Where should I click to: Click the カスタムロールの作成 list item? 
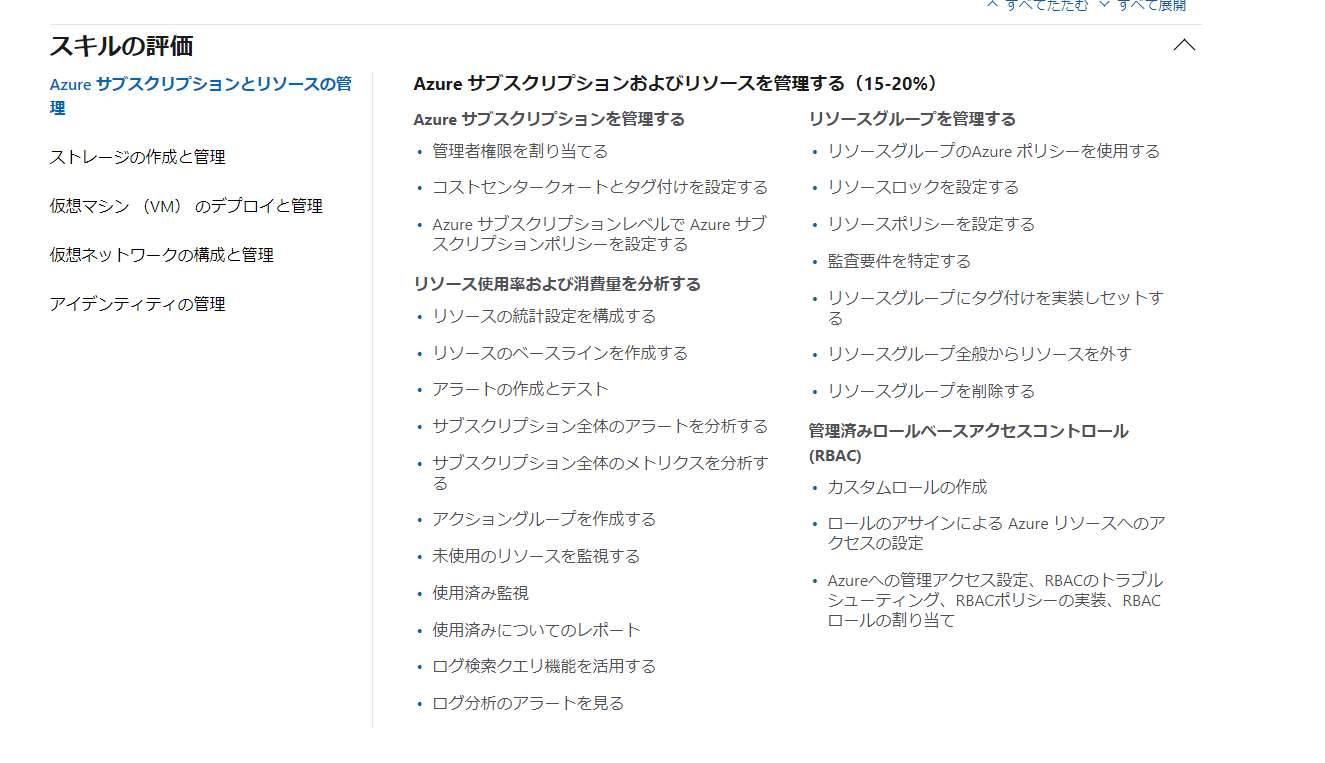[907, 487]
